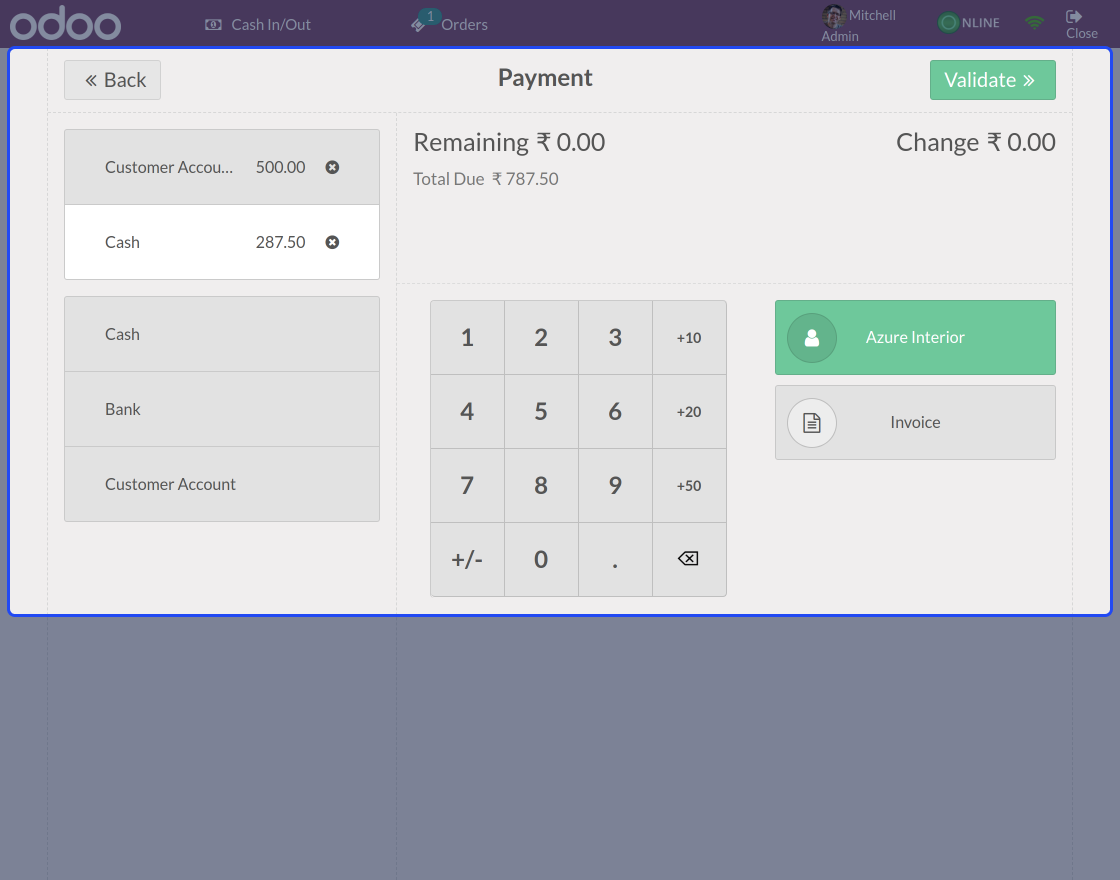Tap numpad key 7
This screenshot has width=1120, height=880.
click(467, 486)
